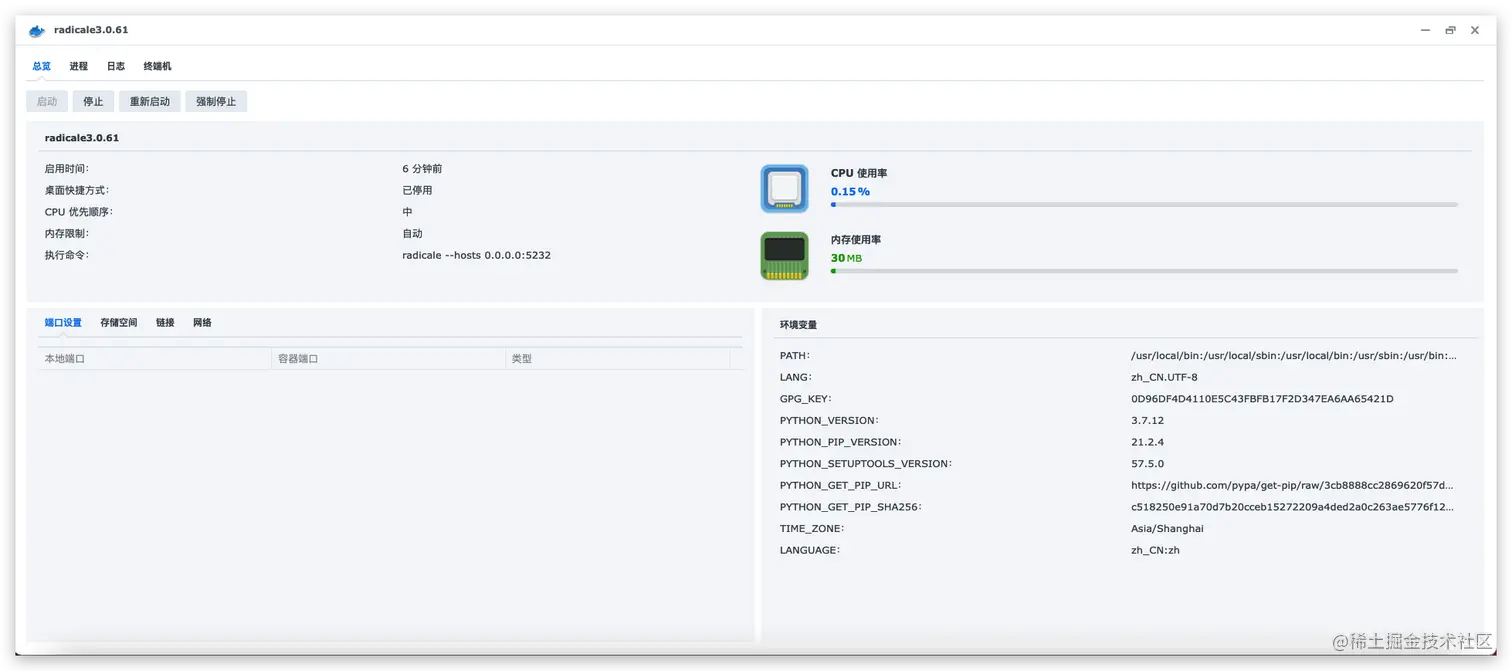This screenshot has width=1512, height=671.
Task: Select the 存储空间 tab
Action: pyautogui.click(x=119, y=323)
